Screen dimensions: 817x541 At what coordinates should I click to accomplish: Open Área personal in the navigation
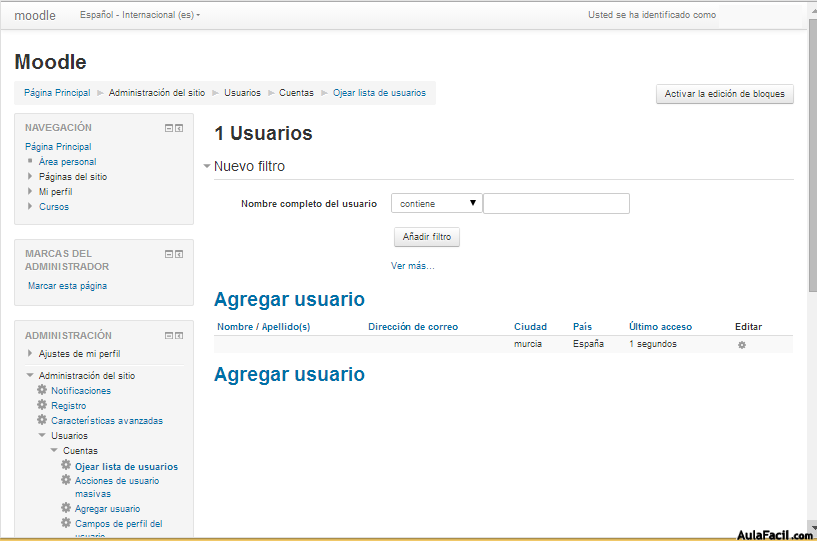pyautogui.click(x=68, y=162)
